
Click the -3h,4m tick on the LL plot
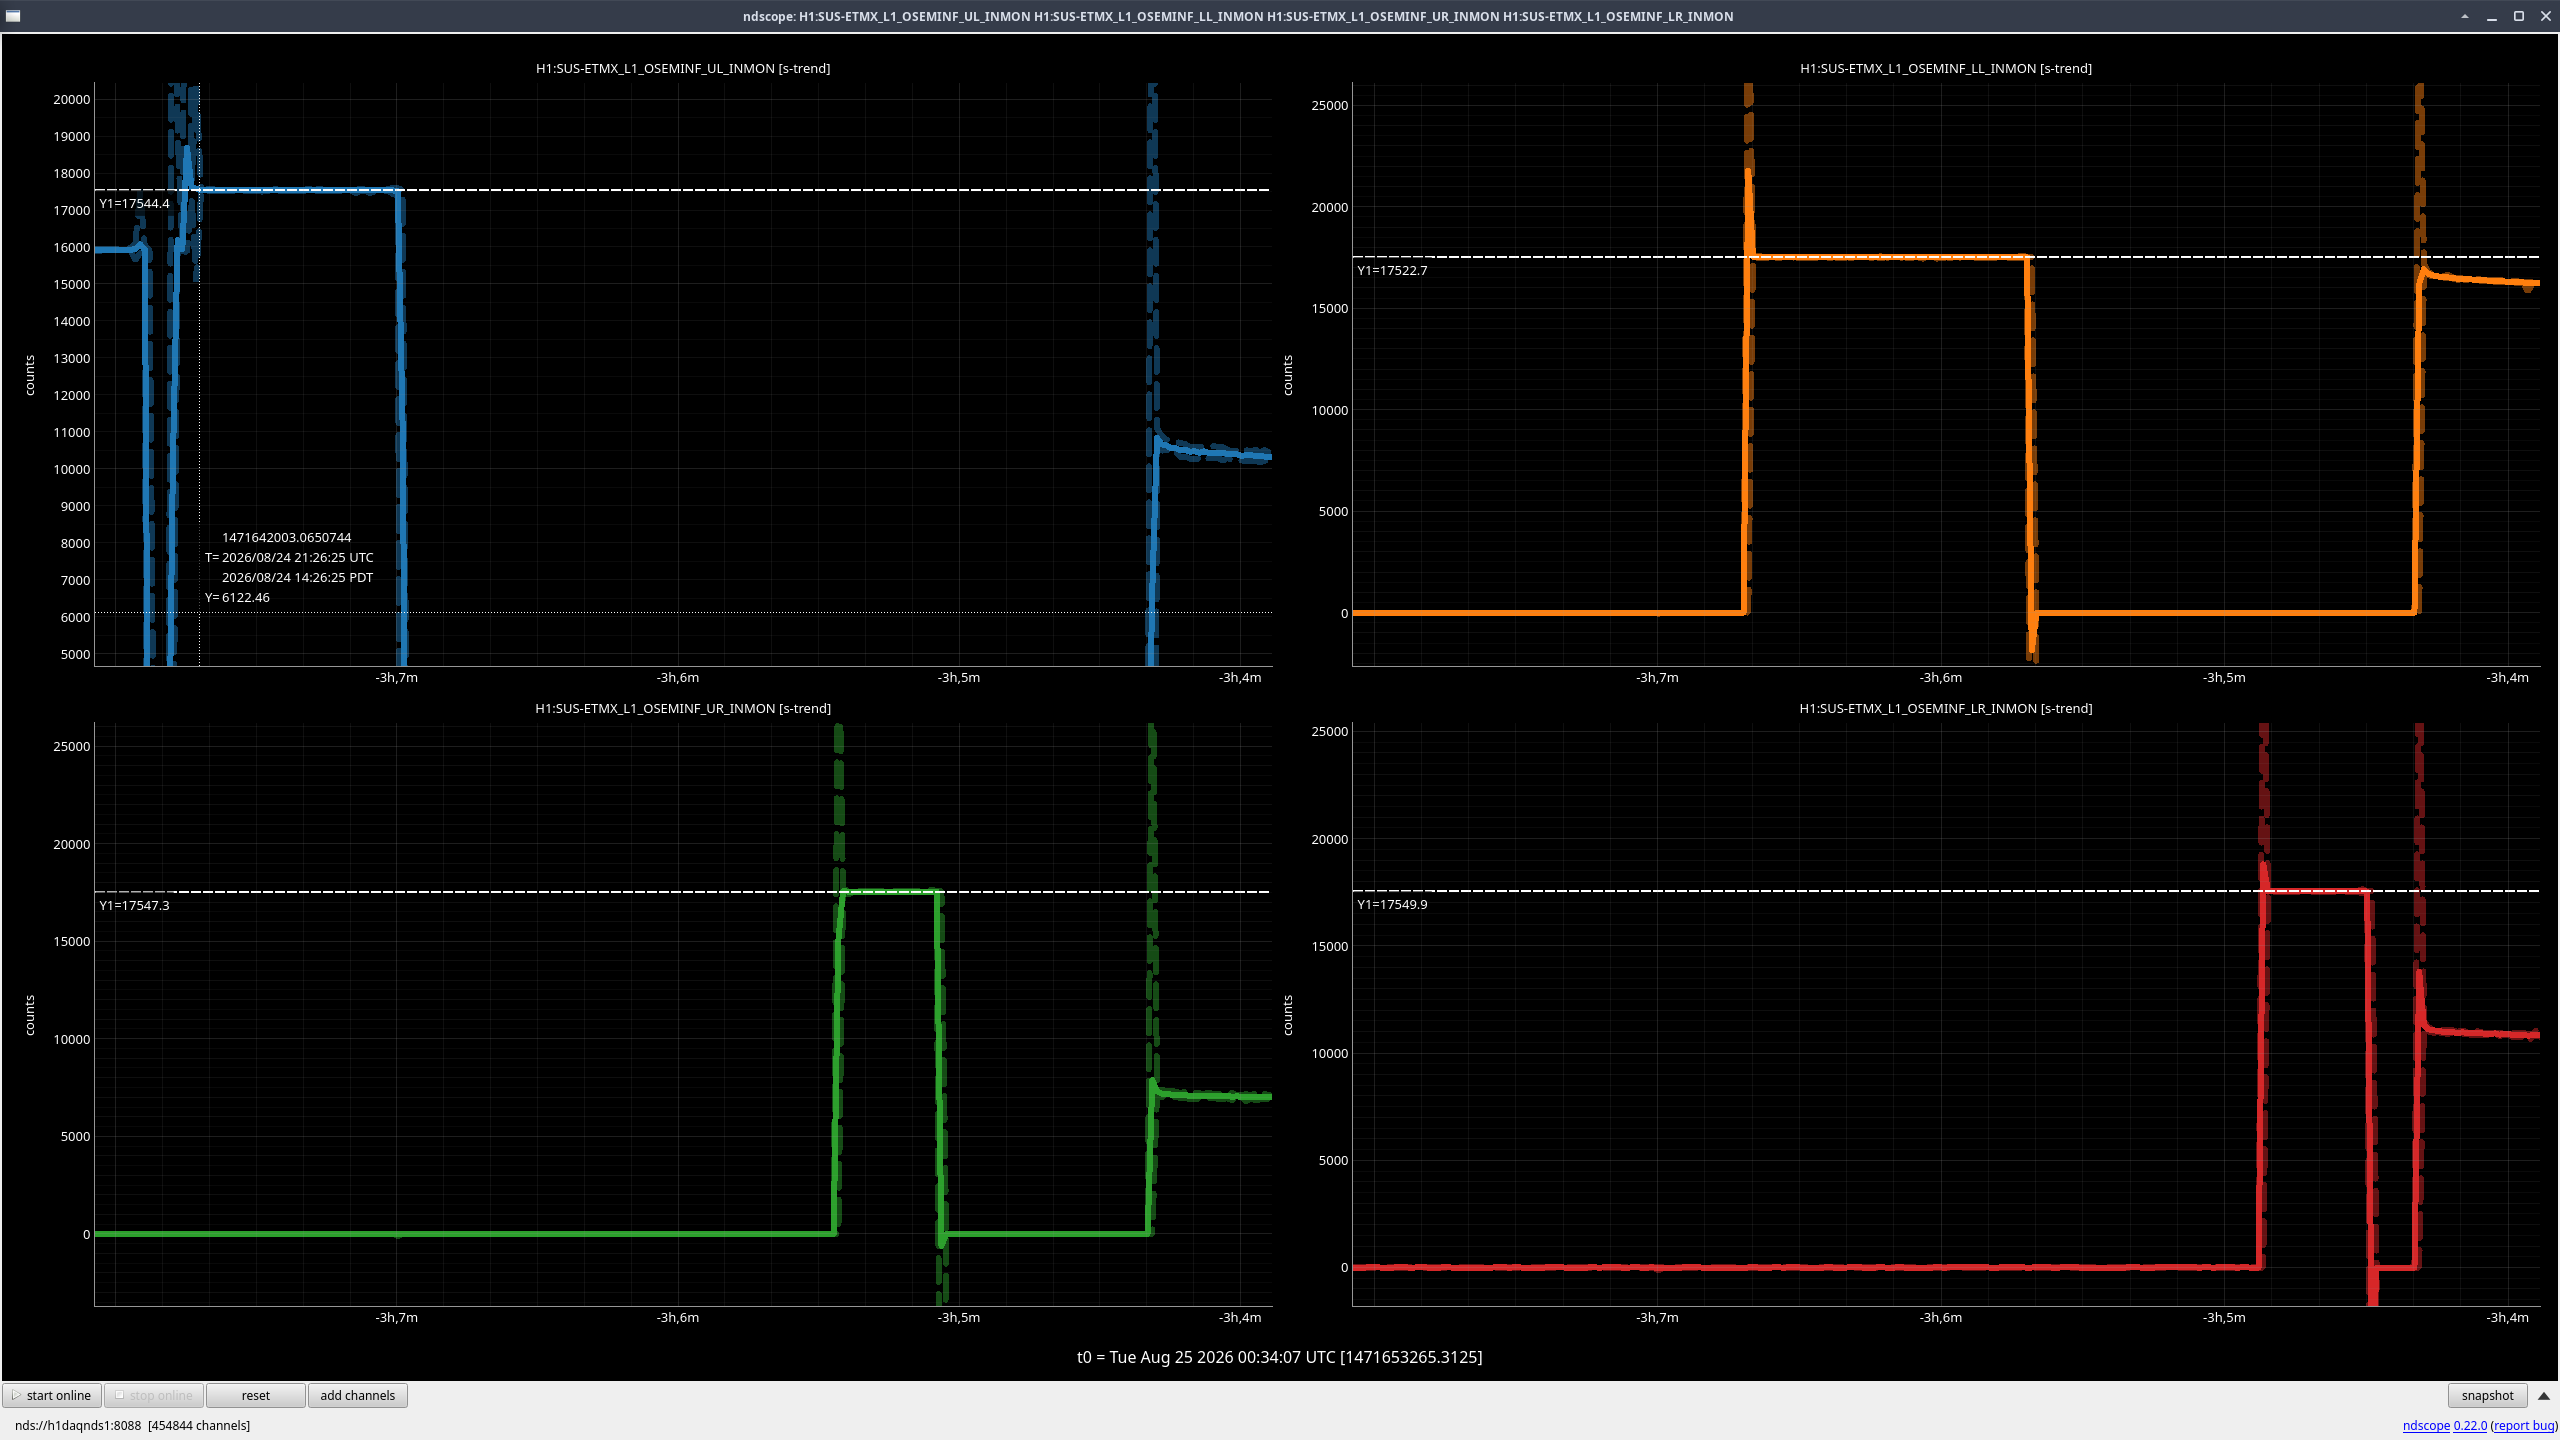[x=2507, y=677]
